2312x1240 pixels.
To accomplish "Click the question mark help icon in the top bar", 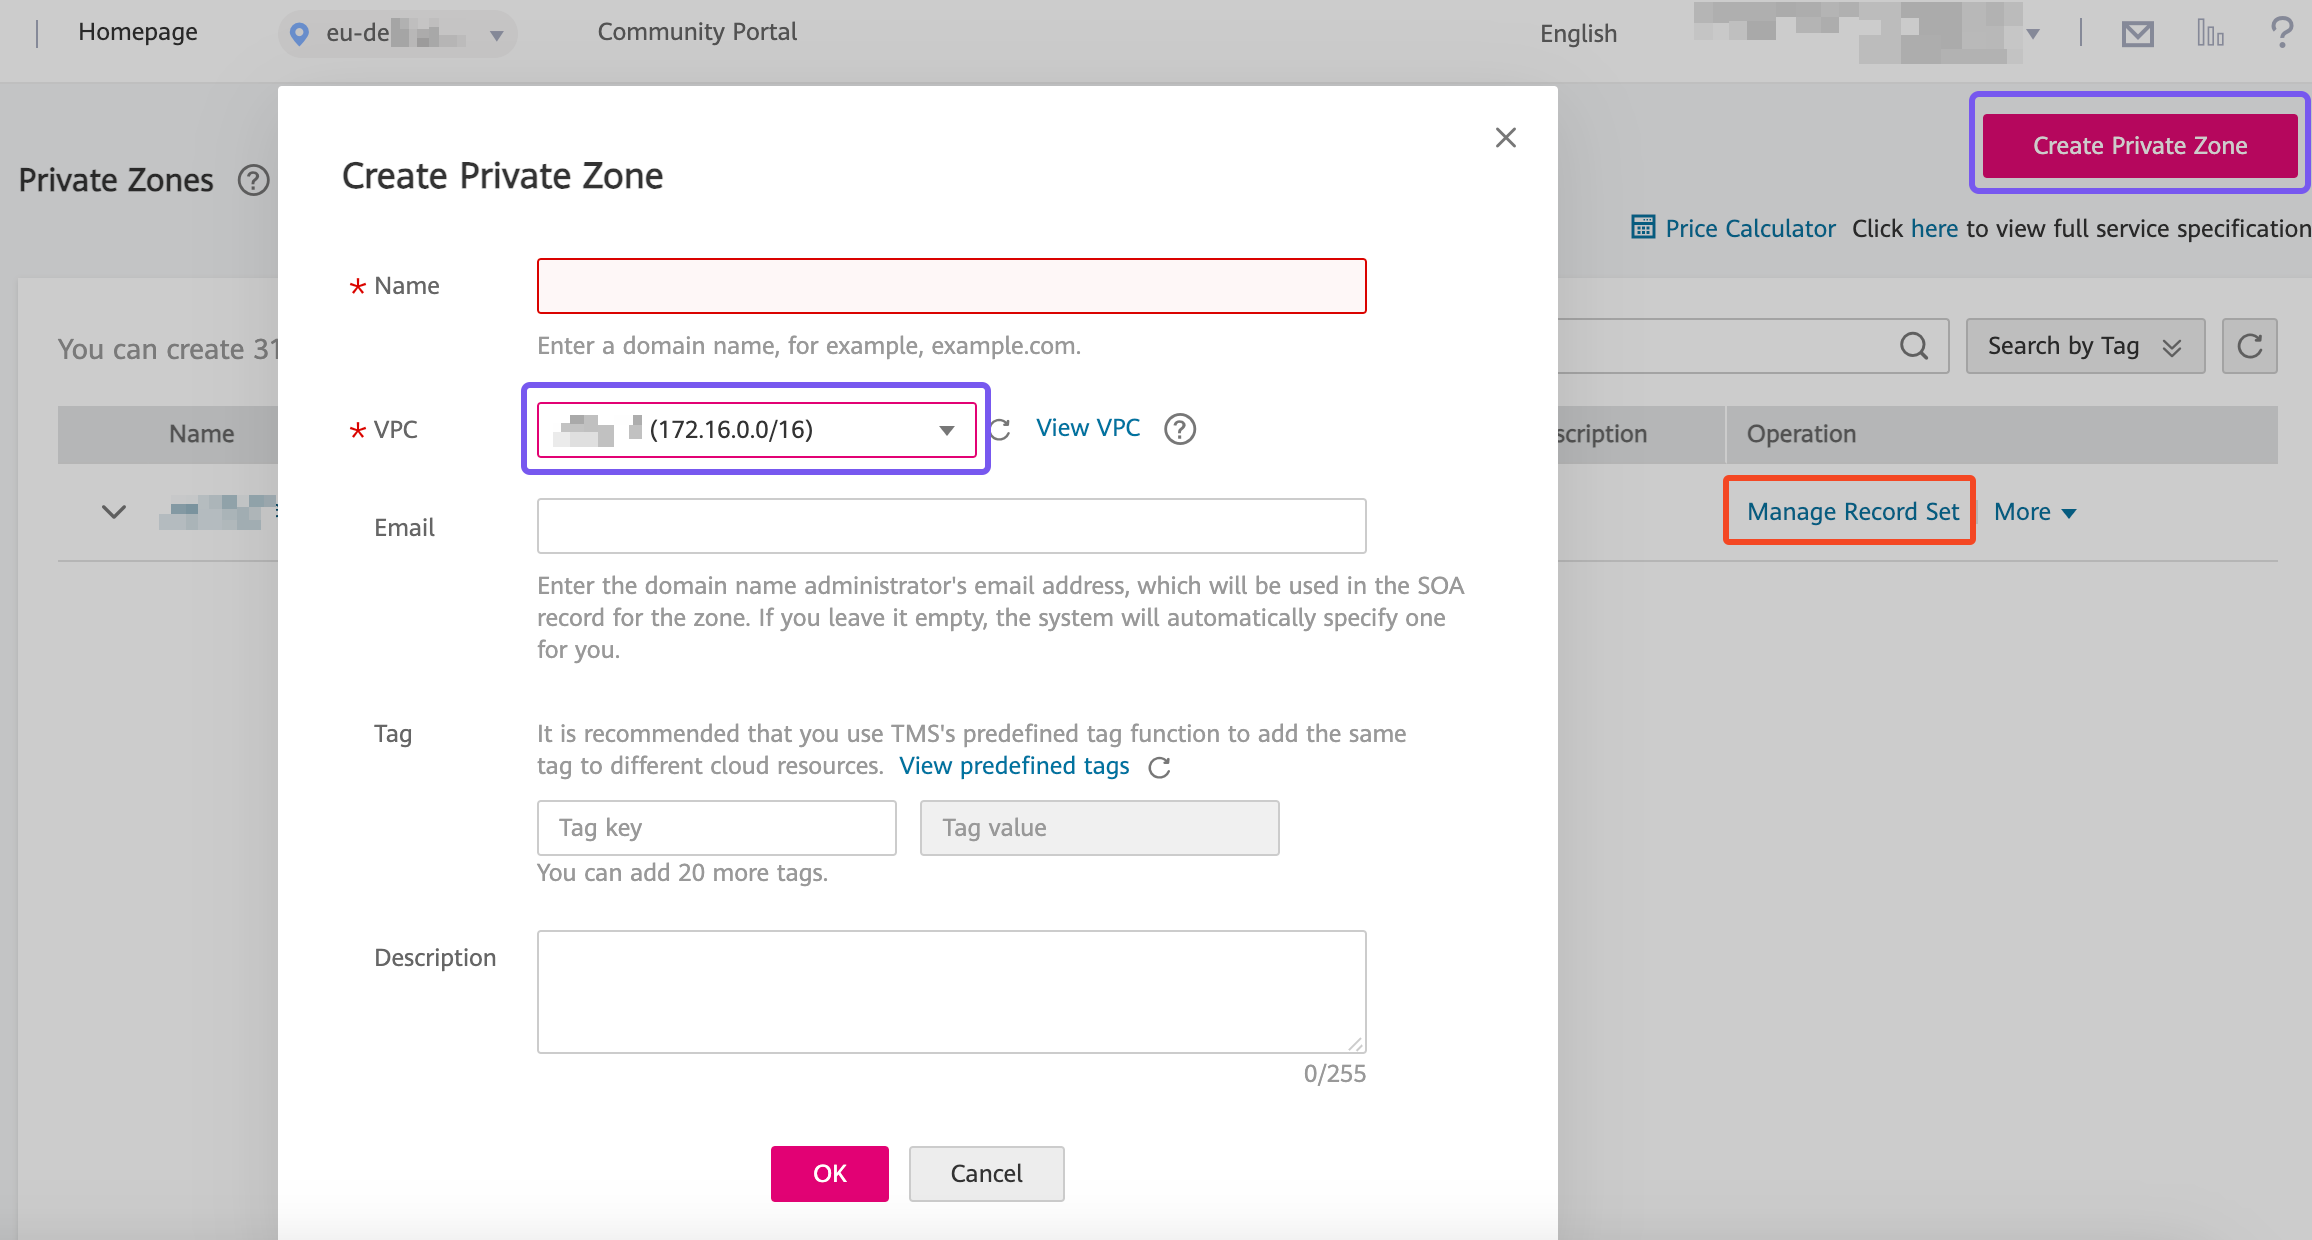I will coord(2281,32).
